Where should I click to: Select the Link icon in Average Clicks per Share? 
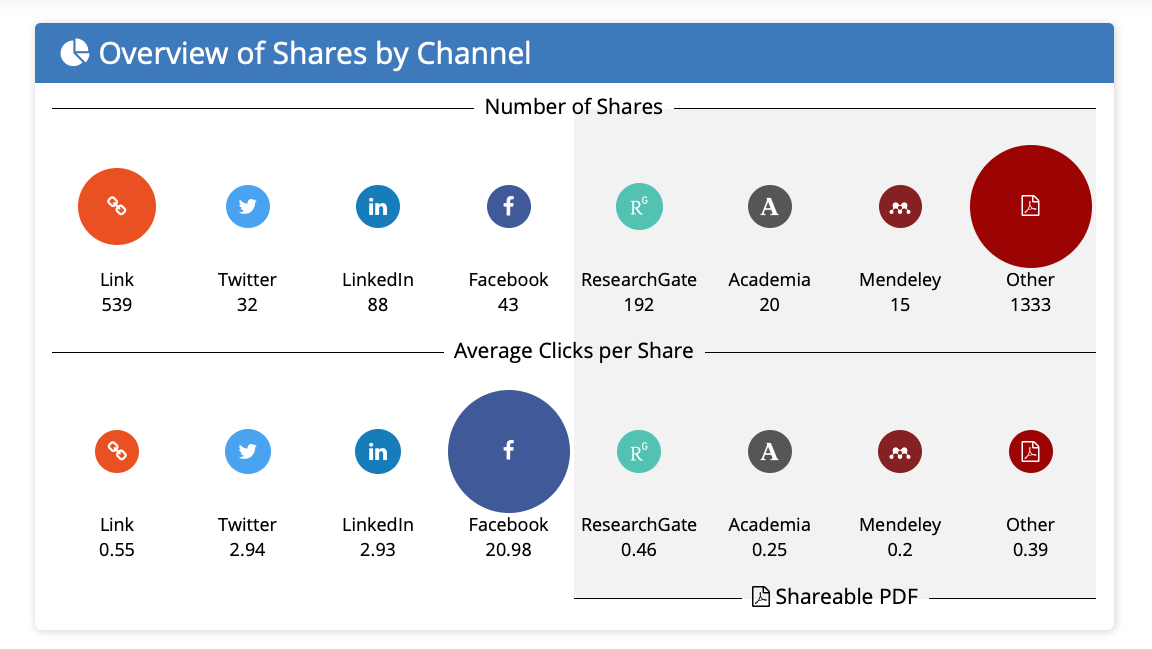tap(117, 452)
